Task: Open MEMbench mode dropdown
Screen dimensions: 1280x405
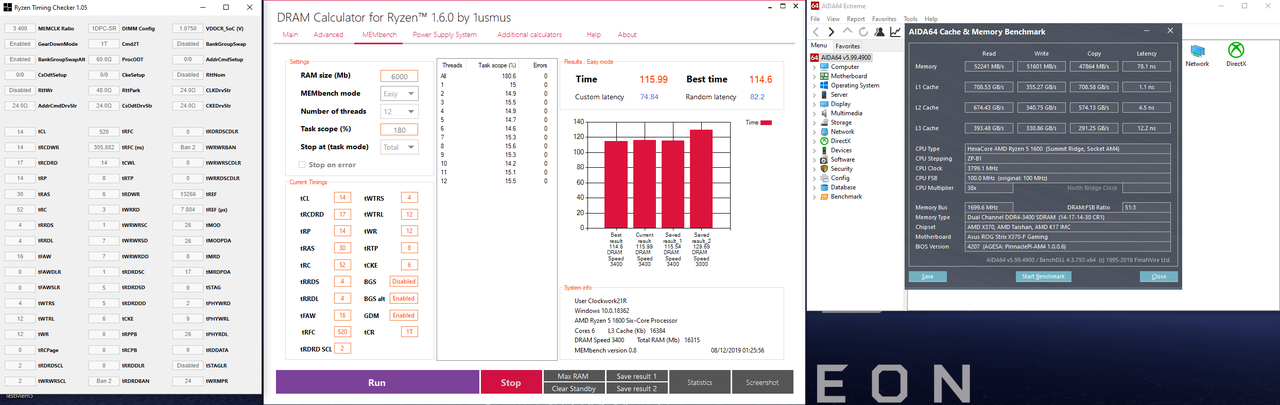Action: (x=399, y=93)
